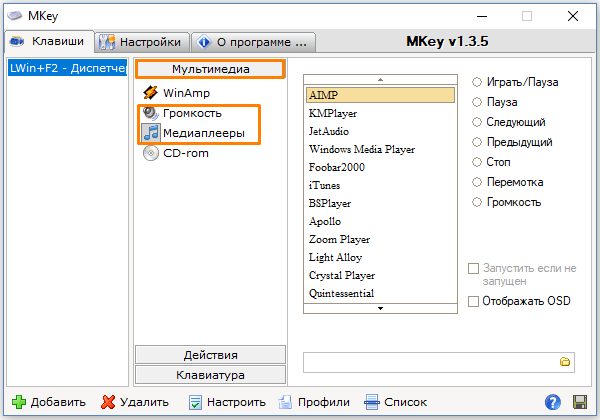Select the Стоп radio button
This screenshot has width=600, height=420.
tap(476, 162)
